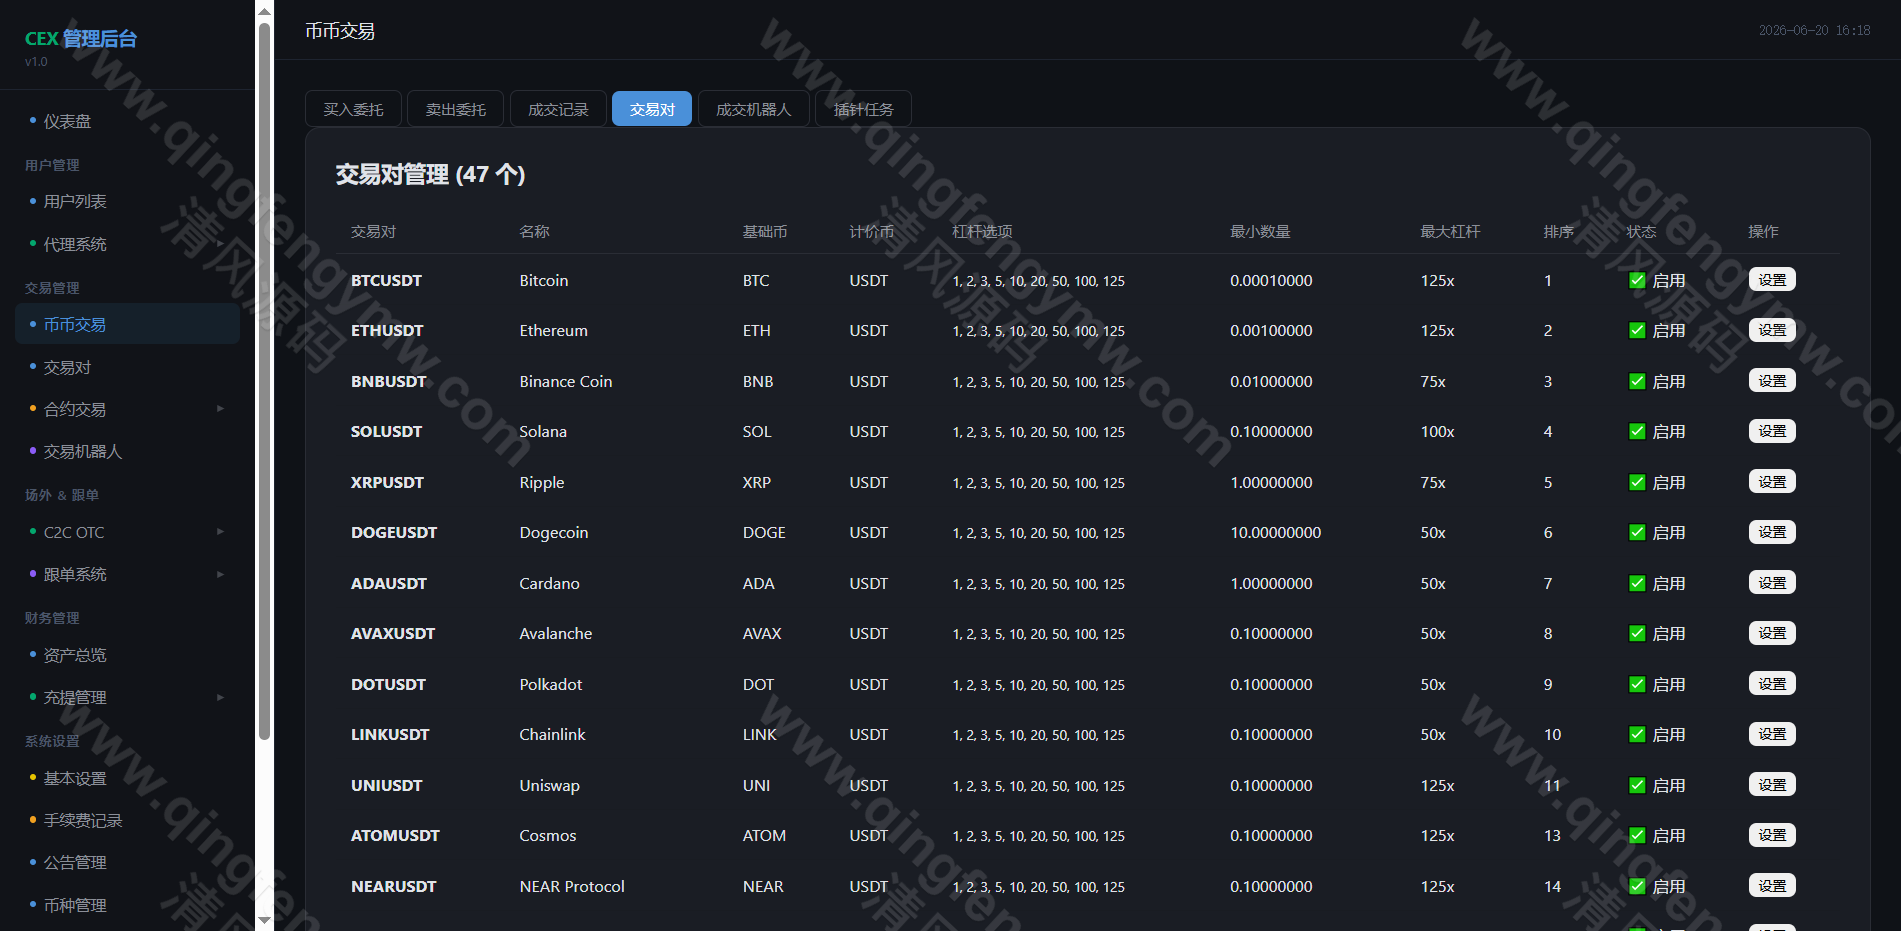This screenshot has height=931, width=1901.
Task: Switch to the 插针任务 tab
Action: 864,109
